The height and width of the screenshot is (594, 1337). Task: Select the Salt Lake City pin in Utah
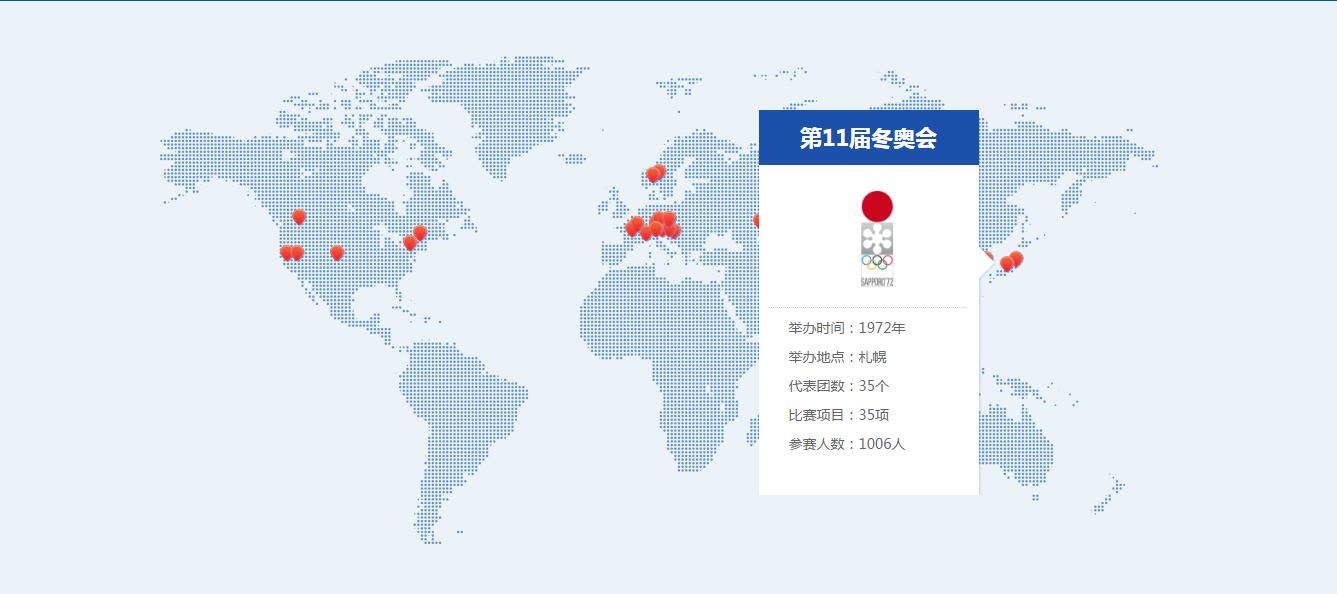click(337, 253)
